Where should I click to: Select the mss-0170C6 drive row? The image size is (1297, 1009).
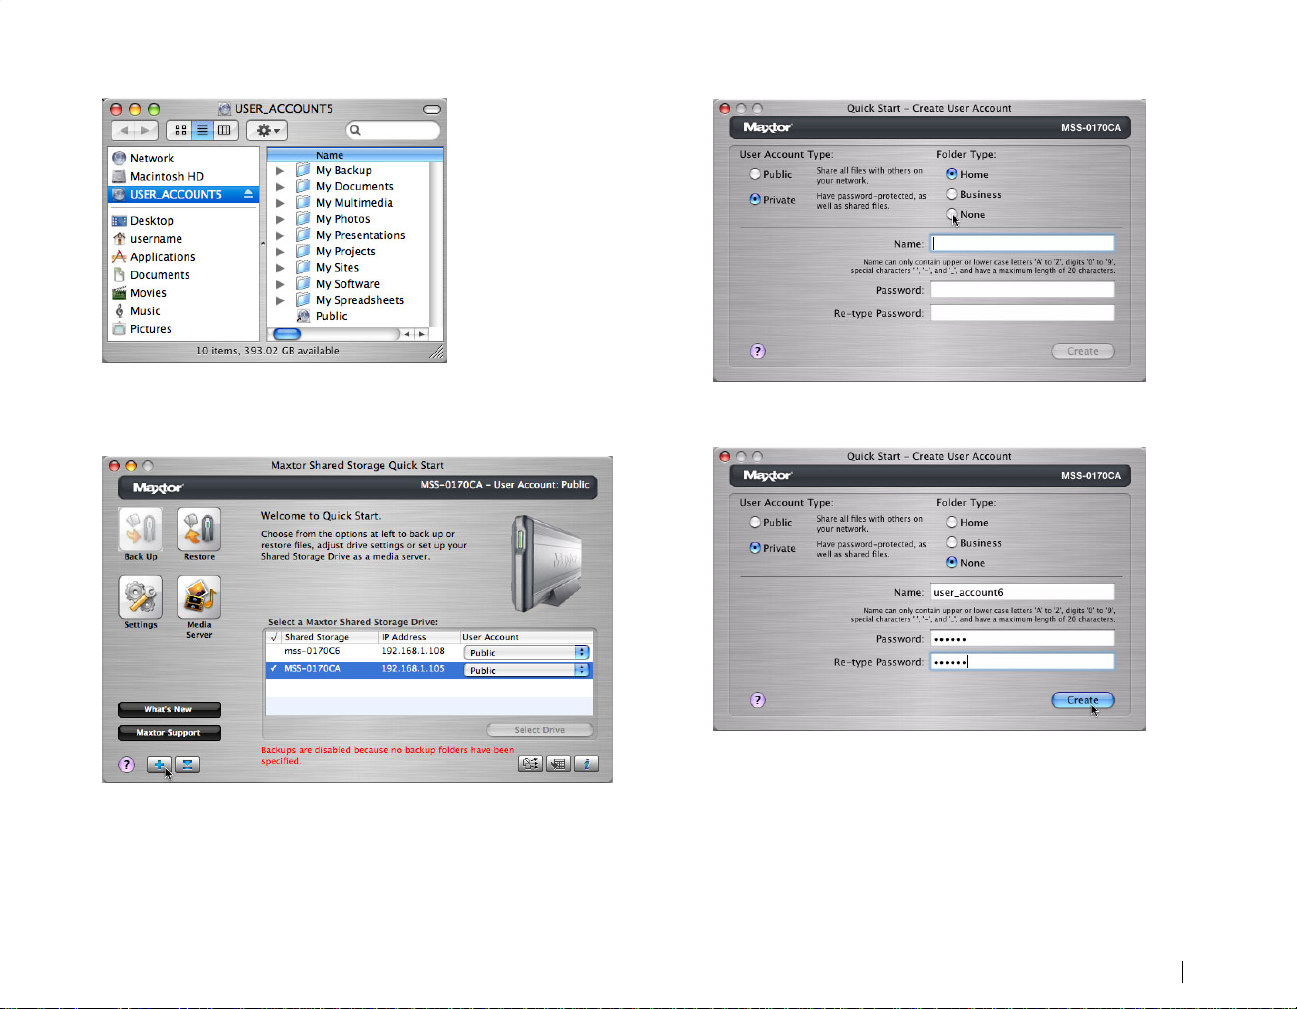click(428, 651)
